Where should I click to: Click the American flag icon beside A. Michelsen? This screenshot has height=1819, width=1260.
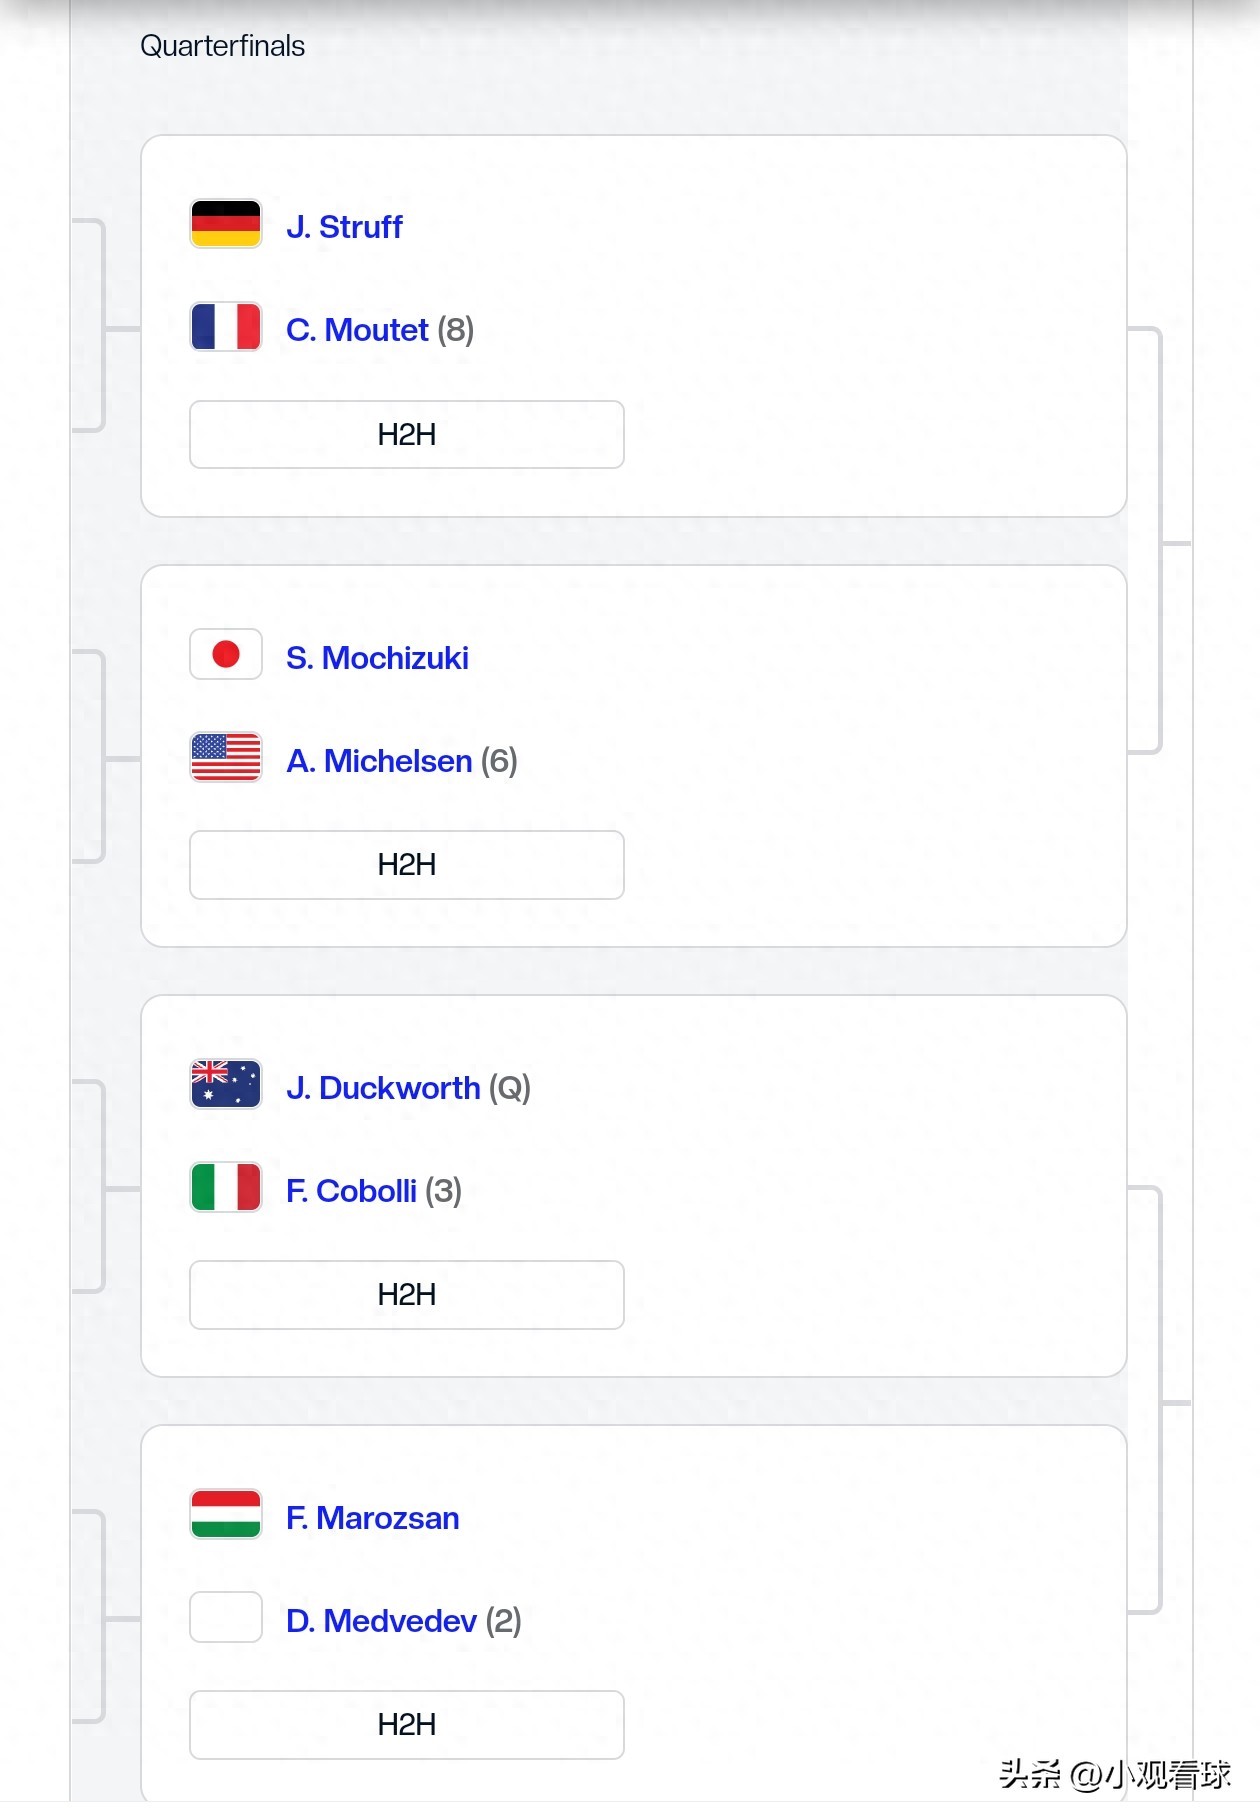click(x=226, y=758)
